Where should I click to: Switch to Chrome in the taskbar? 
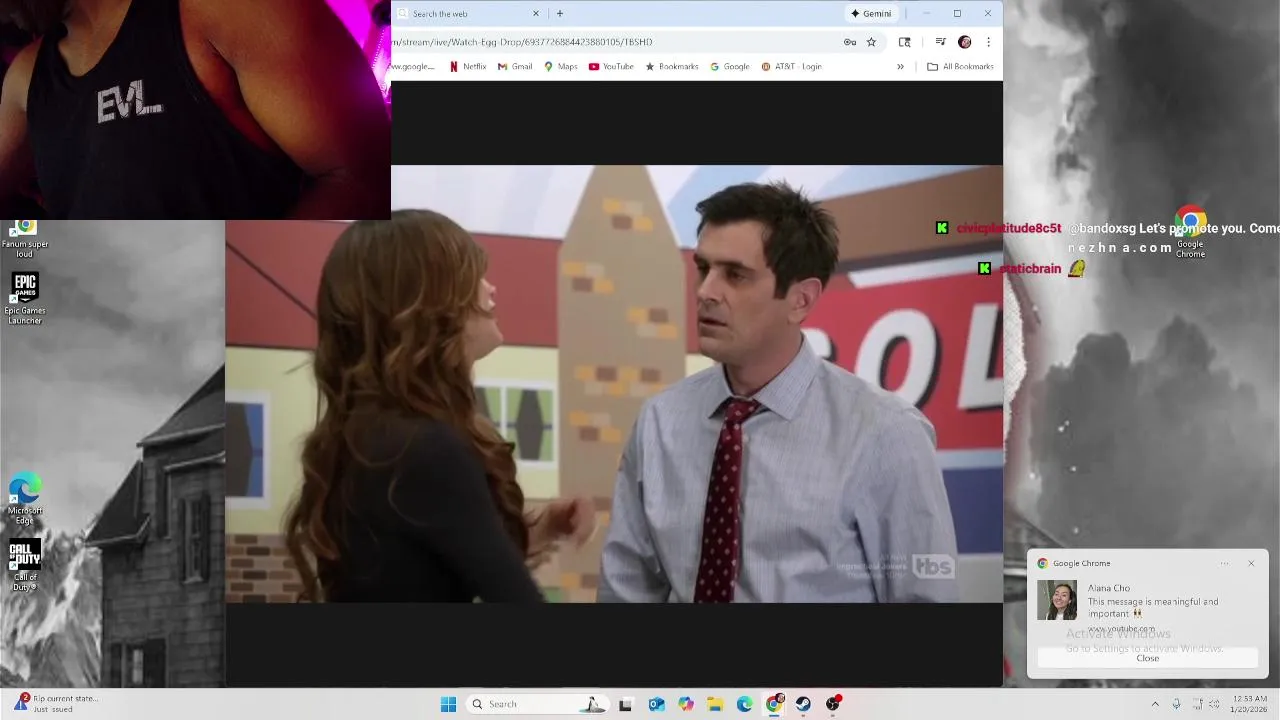(774, 704)
